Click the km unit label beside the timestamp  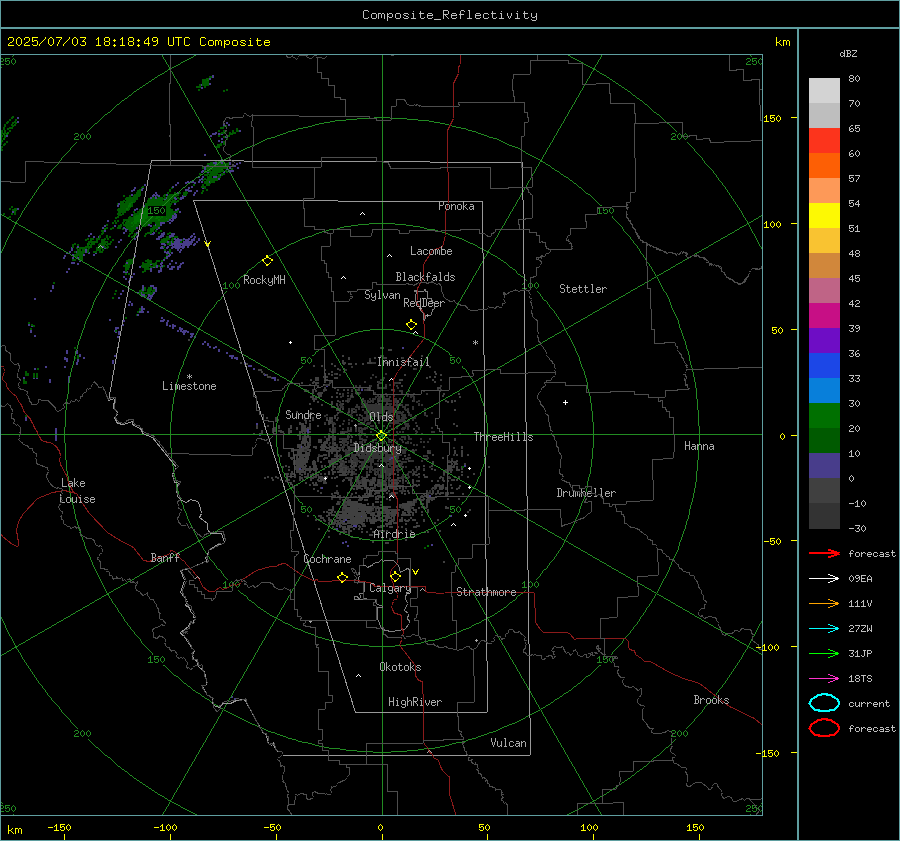(783, 42)
